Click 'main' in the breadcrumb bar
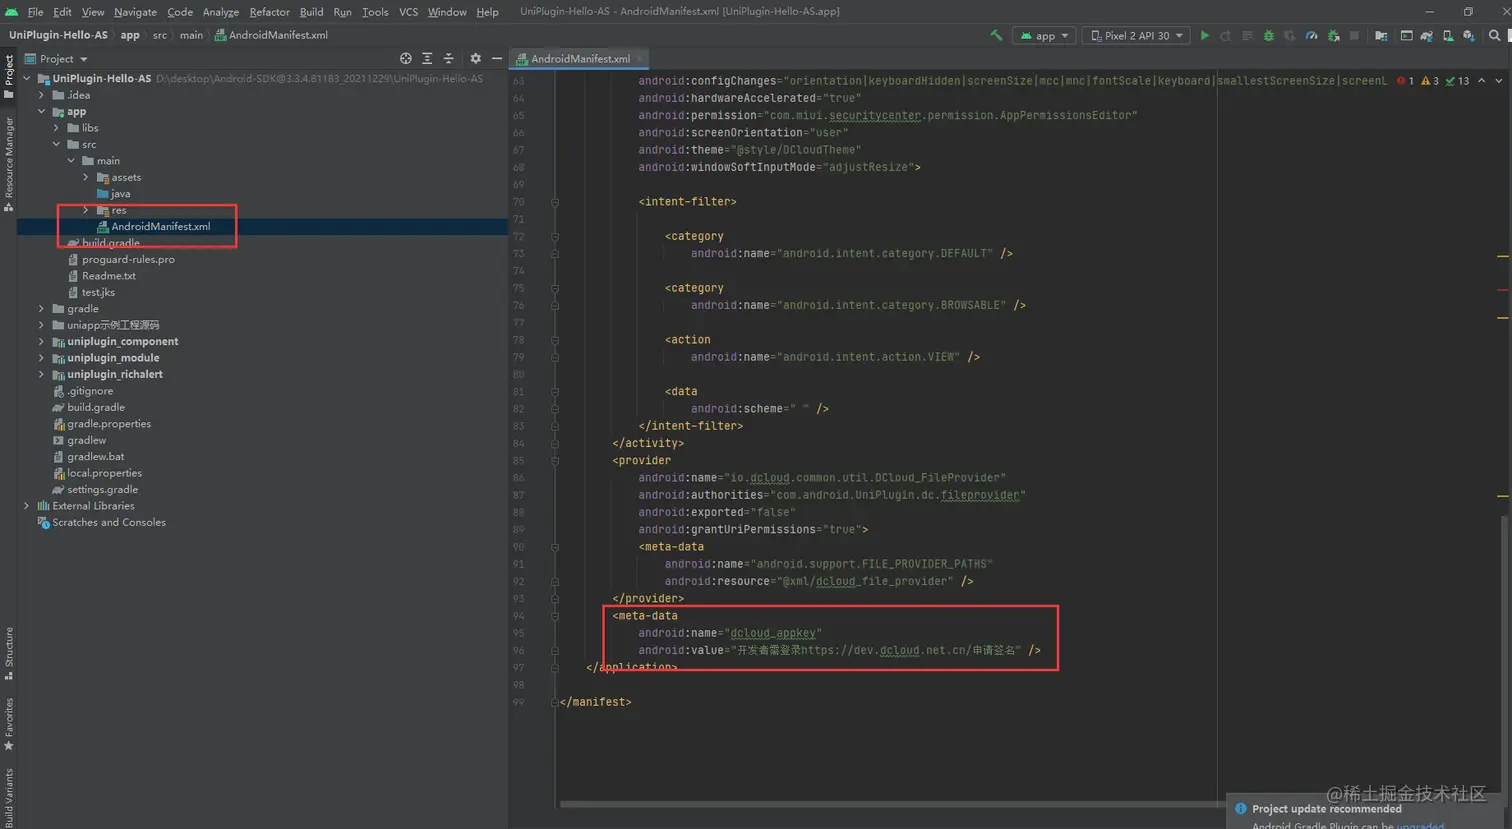The height and width of the screenshot is (829, 1512). 191,35
